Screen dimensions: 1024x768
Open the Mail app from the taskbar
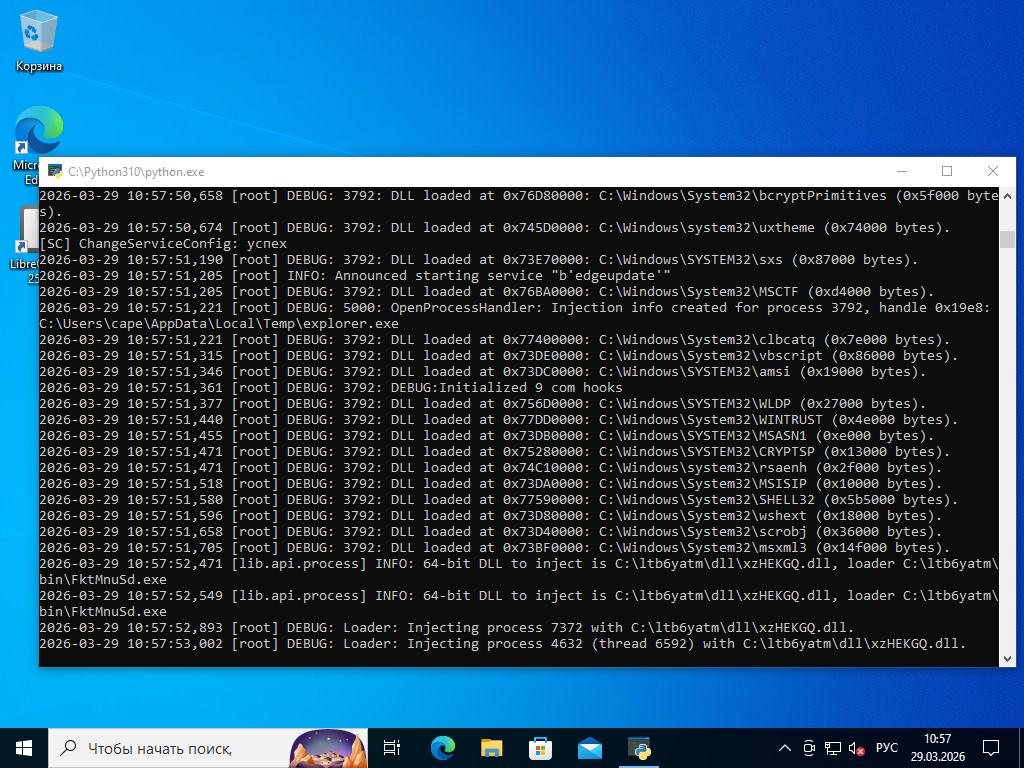(x=589, y=748)
